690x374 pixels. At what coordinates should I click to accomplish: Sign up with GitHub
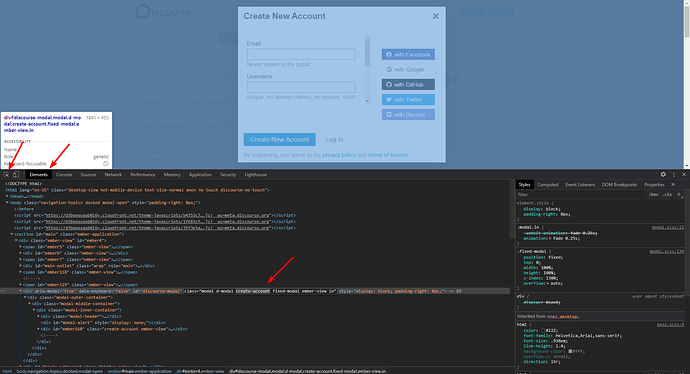[x=408, y=84]
